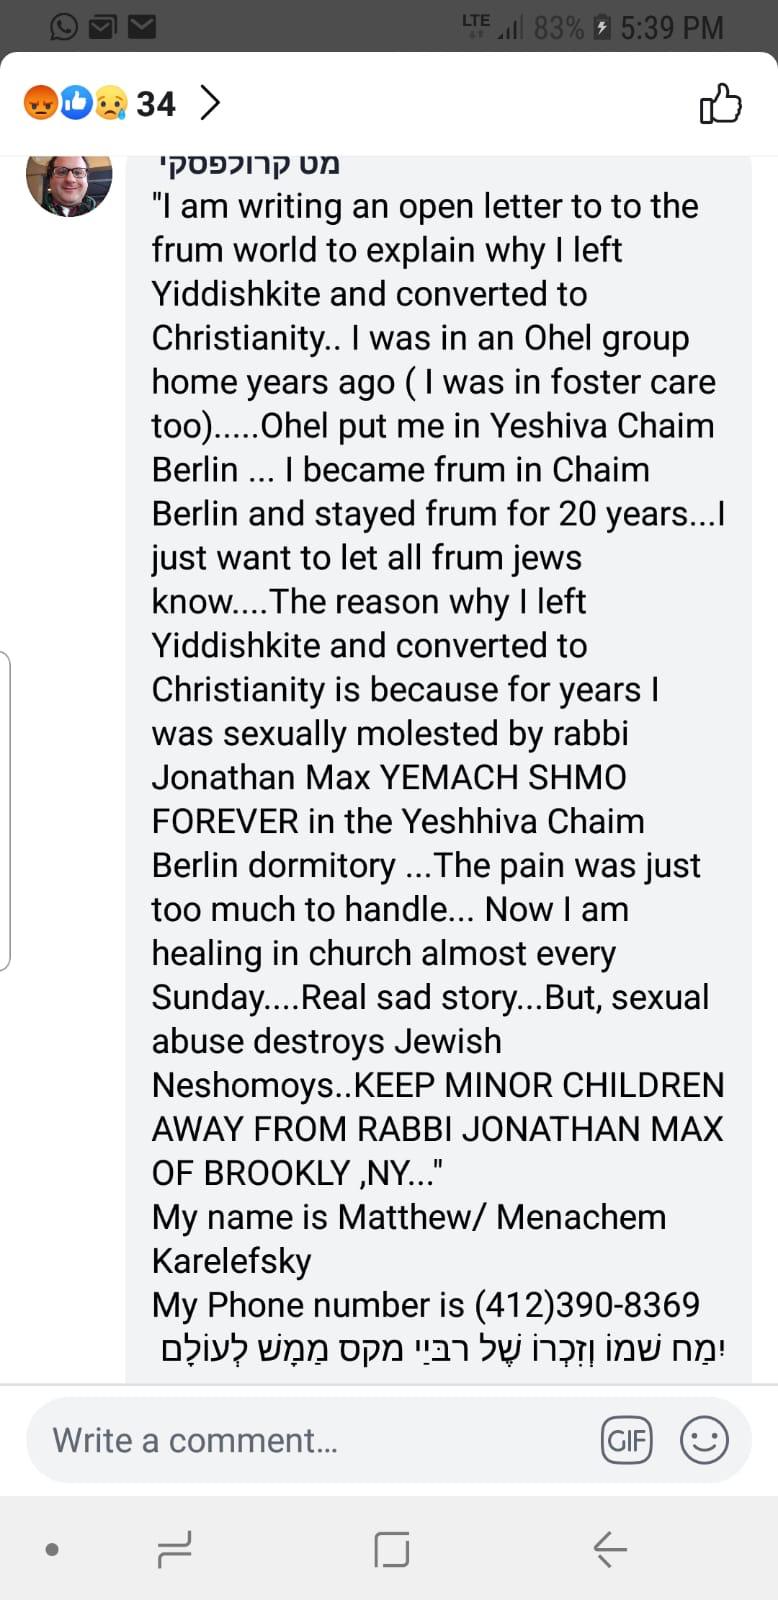This screenshot has height=1600, width=778.
Task: Expand reactions list with the chevron arrow
Action: point(210,103)
